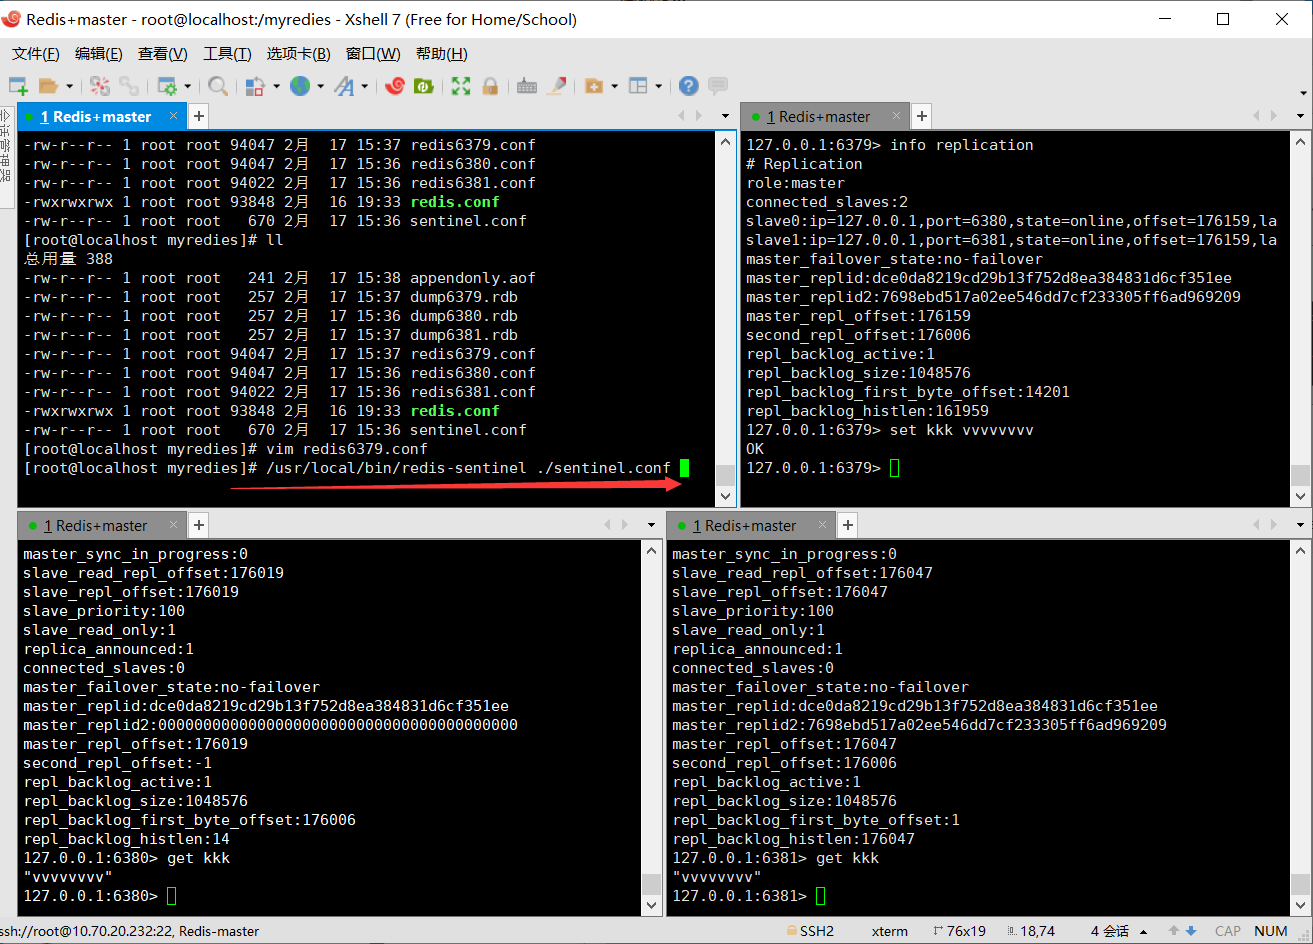The height and width of the screenshot is (944, 1313).
Task: Create a new session with the toolbar icon
Action: click(19, 85)
